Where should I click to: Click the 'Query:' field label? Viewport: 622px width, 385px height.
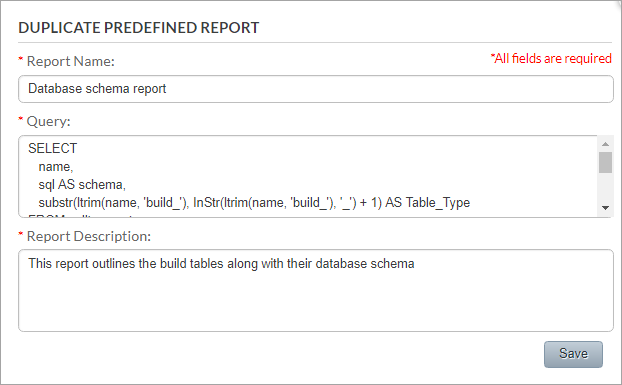pos(48,121)
